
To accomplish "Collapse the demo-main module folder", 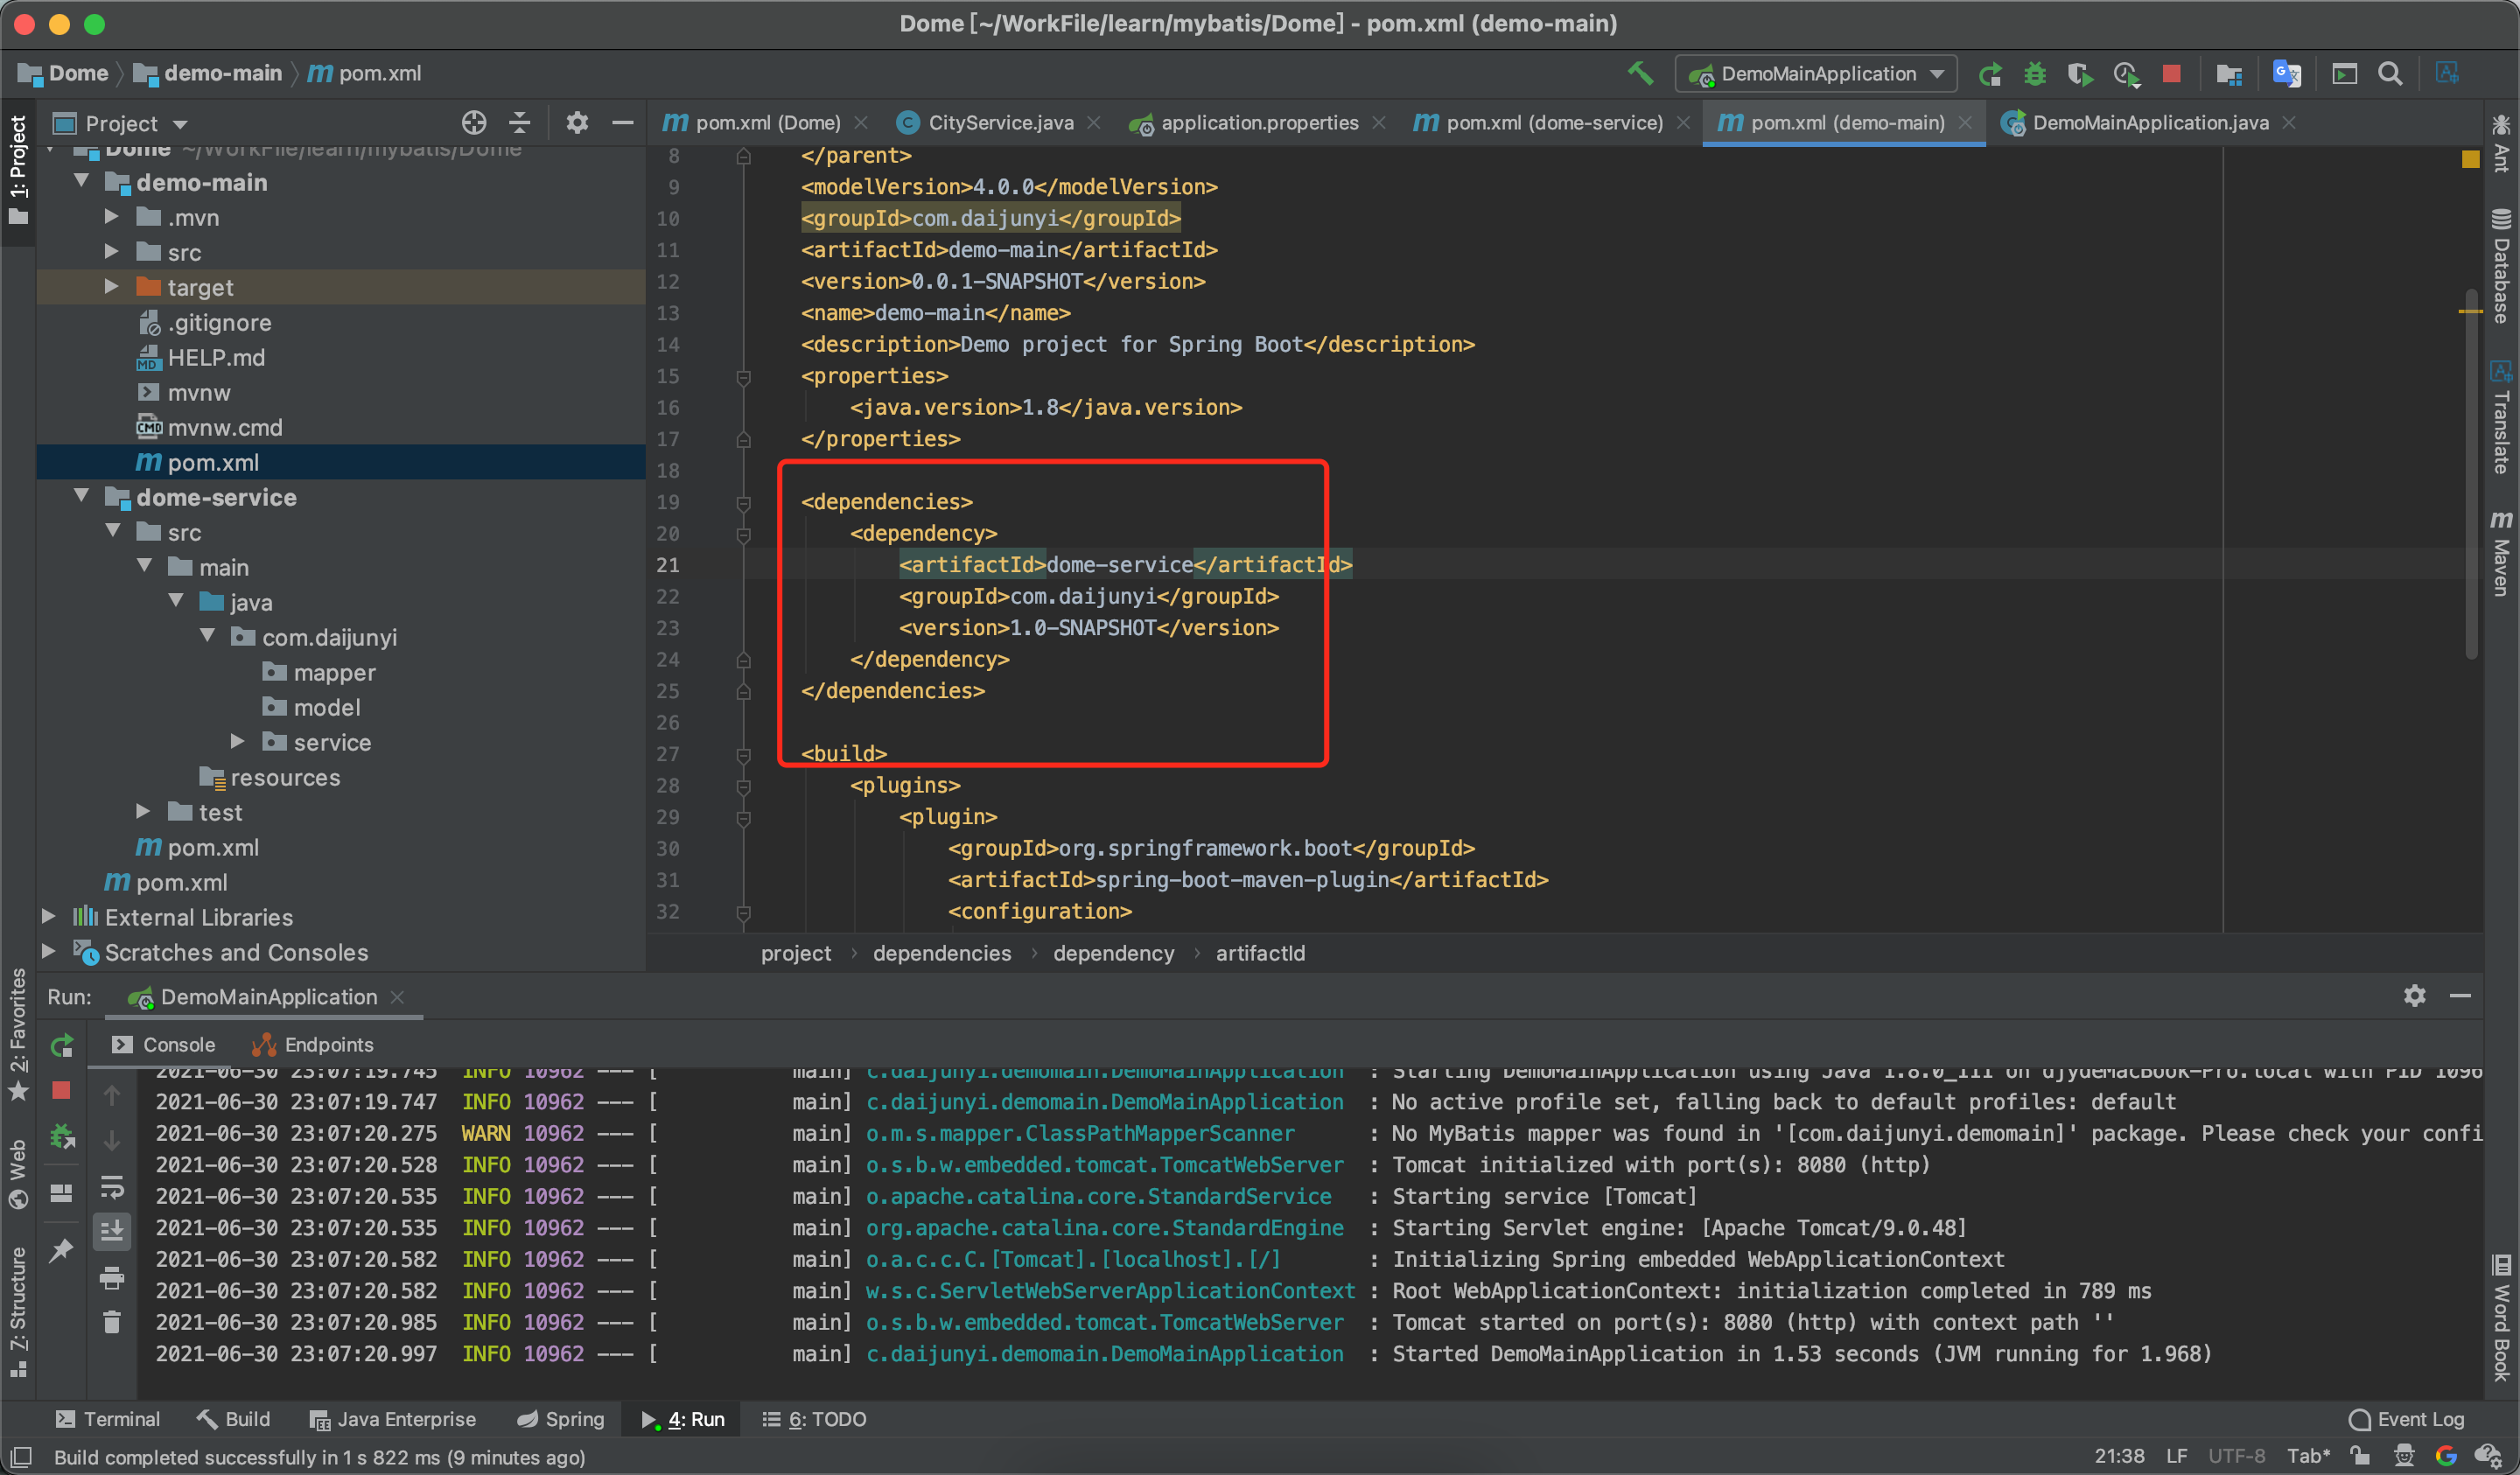I will (x=82, y=182).
